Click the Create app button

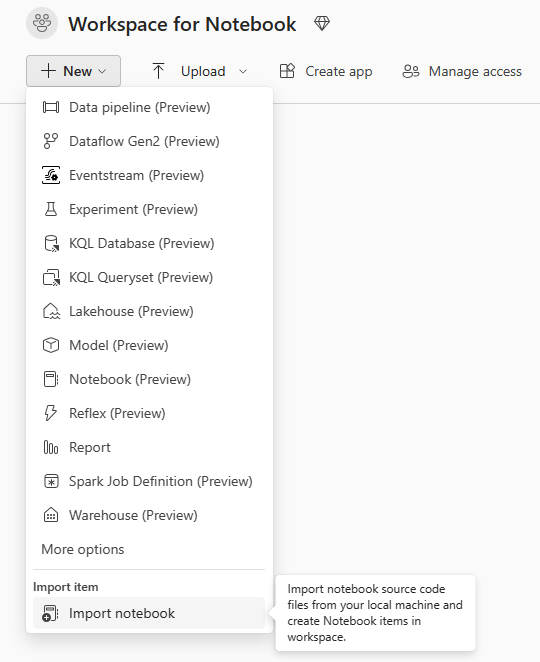click(326, 71)
